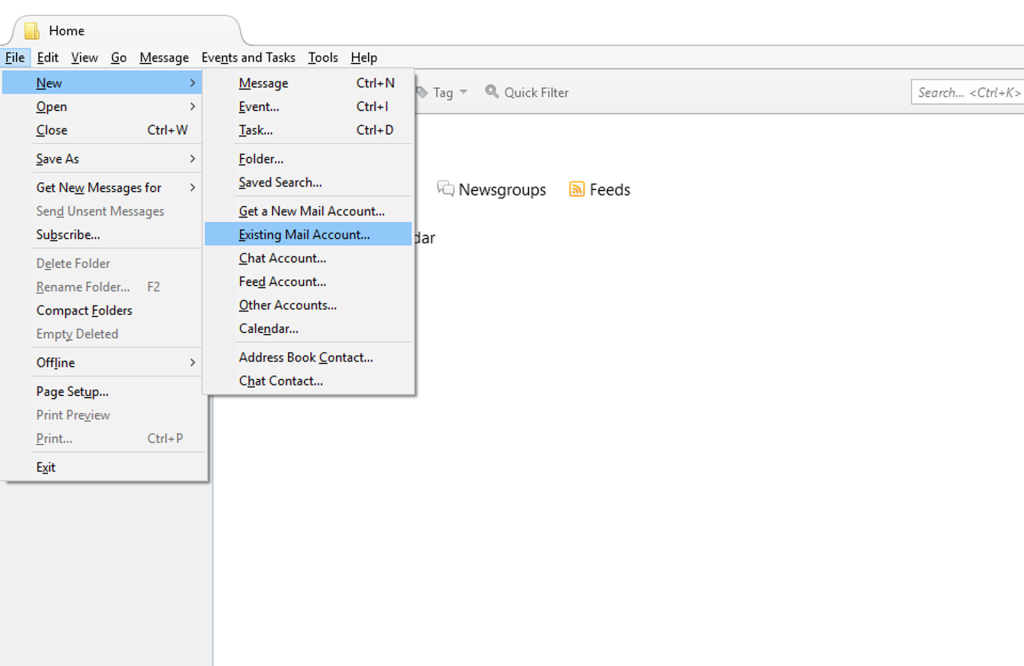Open the Help menu
The width and height of the screenshot is (1024, 666).
click(364, 57)
